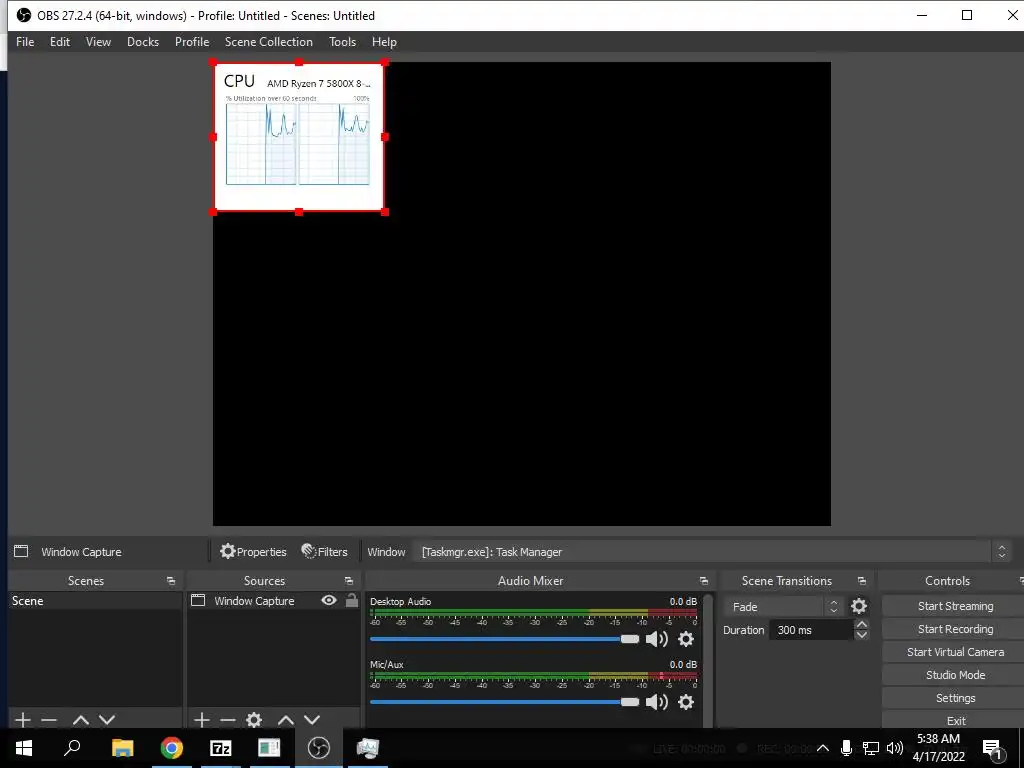This screenshot has height=768, width=1024.
Task: Open the Tools menu
Action: click(342, 42)
